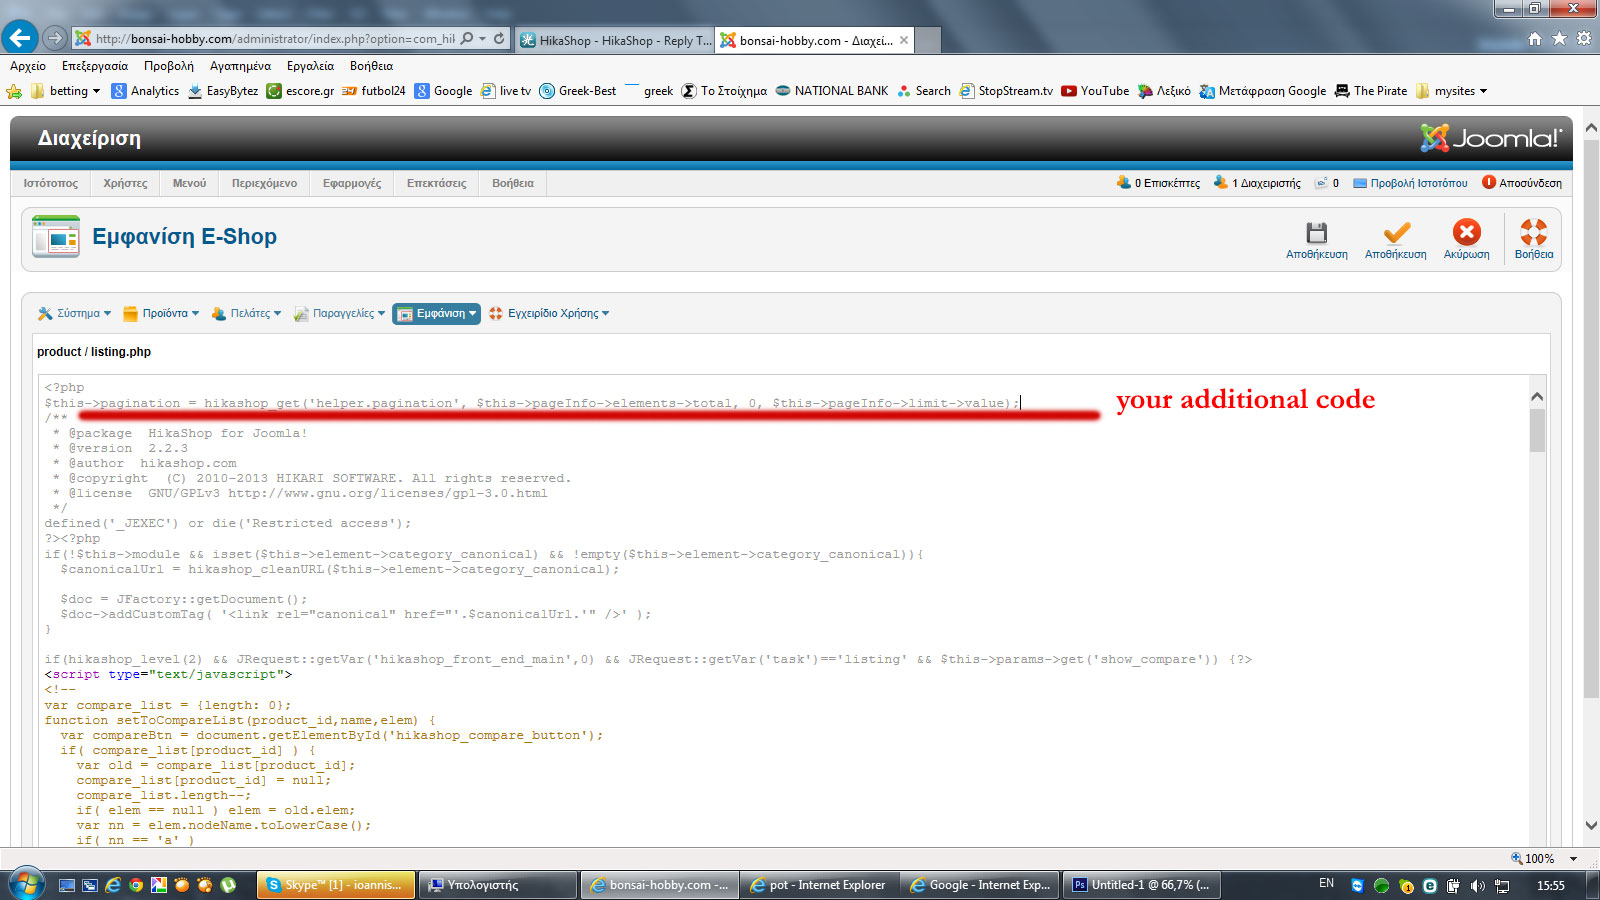Click the 15:55 system clock

(1551, 886)
